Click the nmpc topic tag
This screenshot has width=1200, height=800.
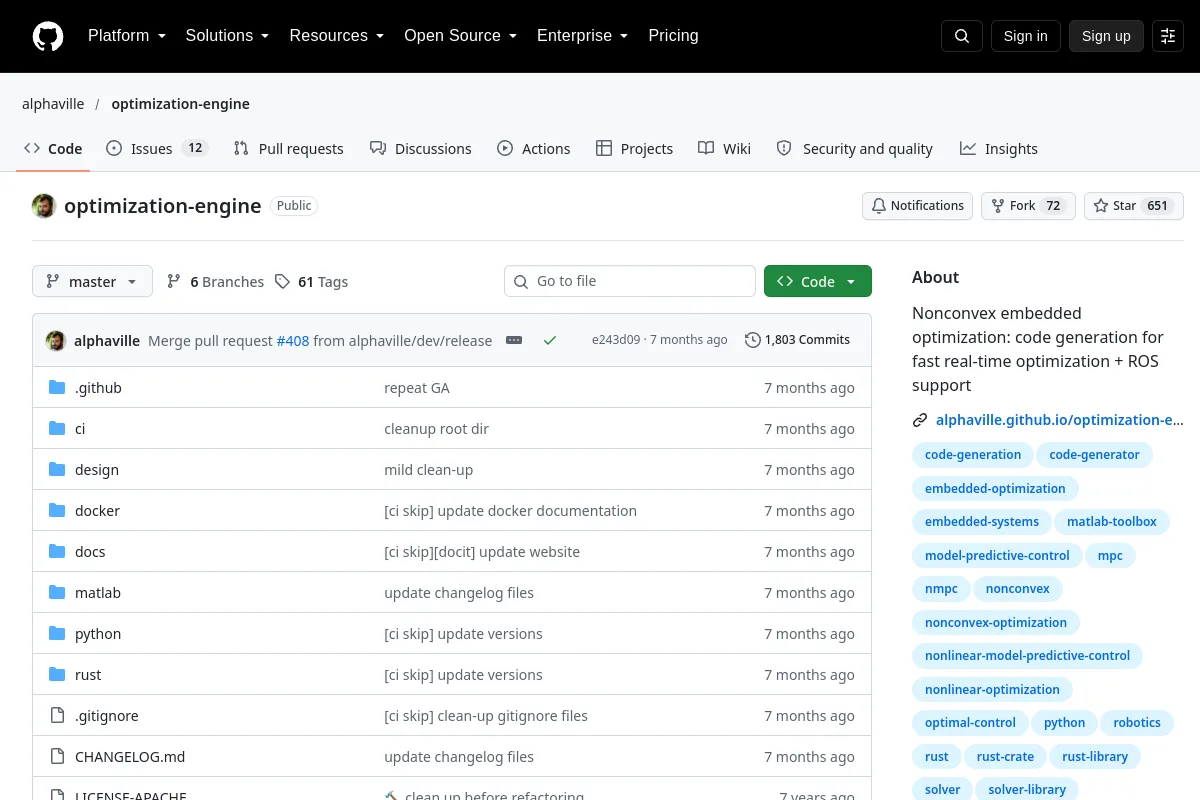point(941,589)
